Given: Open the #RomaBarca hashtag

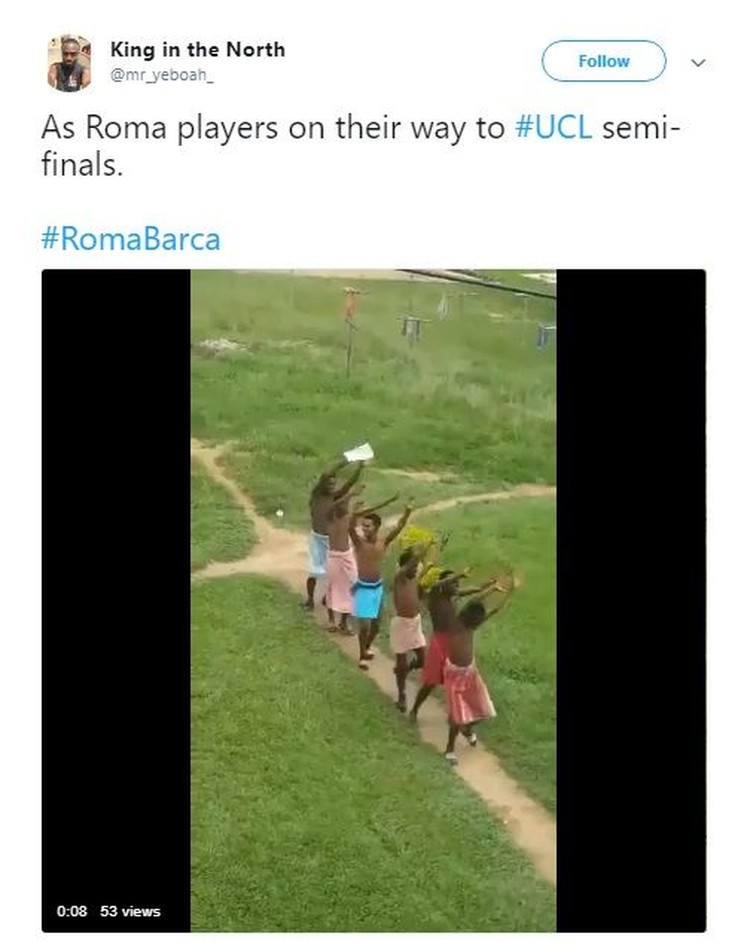Looking at the screenshot, I should click(x=131, y=239).
